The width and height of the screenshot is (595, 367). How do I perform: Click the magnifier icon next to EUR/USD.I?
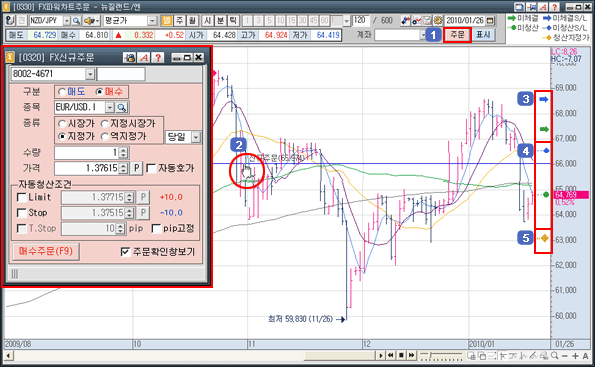[x=122, y=107]
